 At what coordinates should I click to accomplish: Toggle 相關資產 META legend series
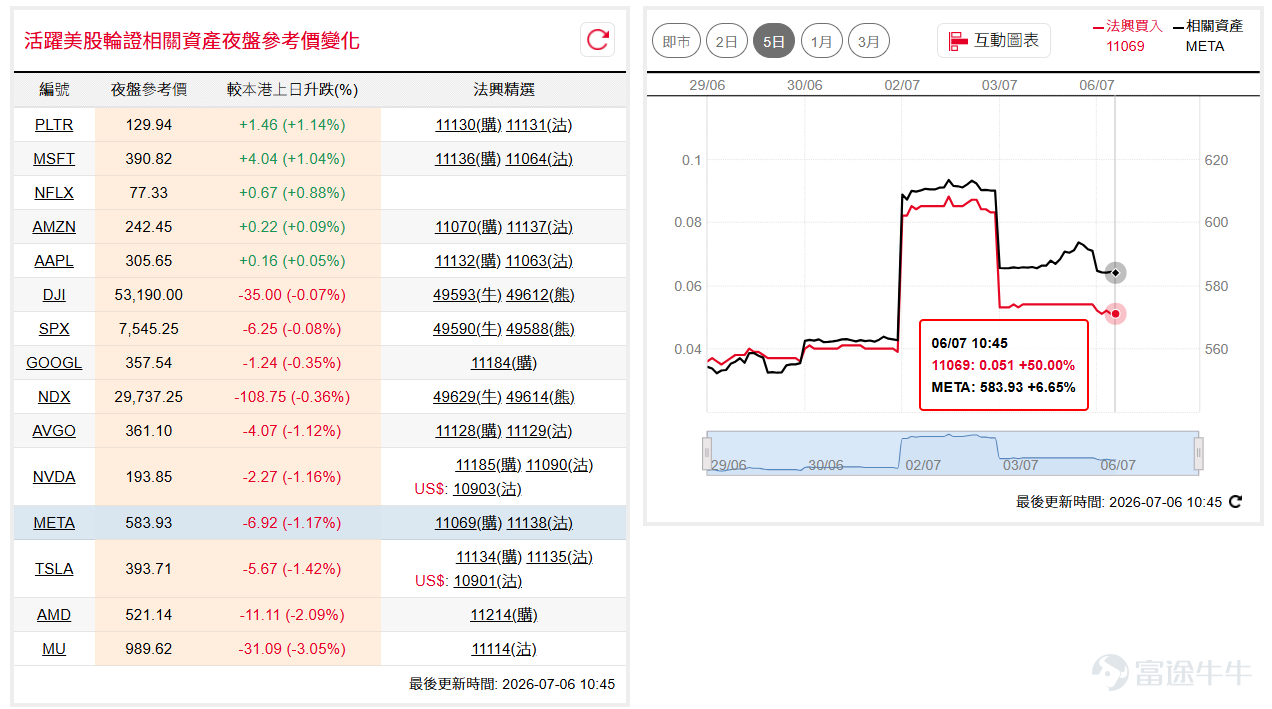coord(1208,36)
